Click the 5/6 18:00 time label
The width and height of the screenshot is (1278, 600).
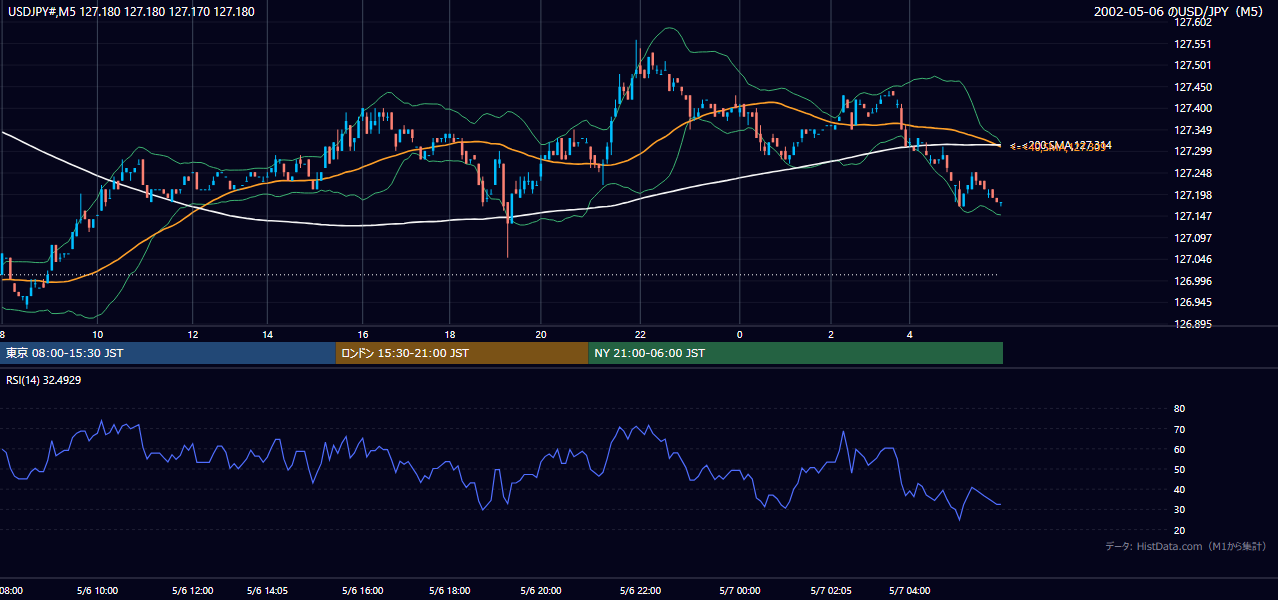point(450,590)
